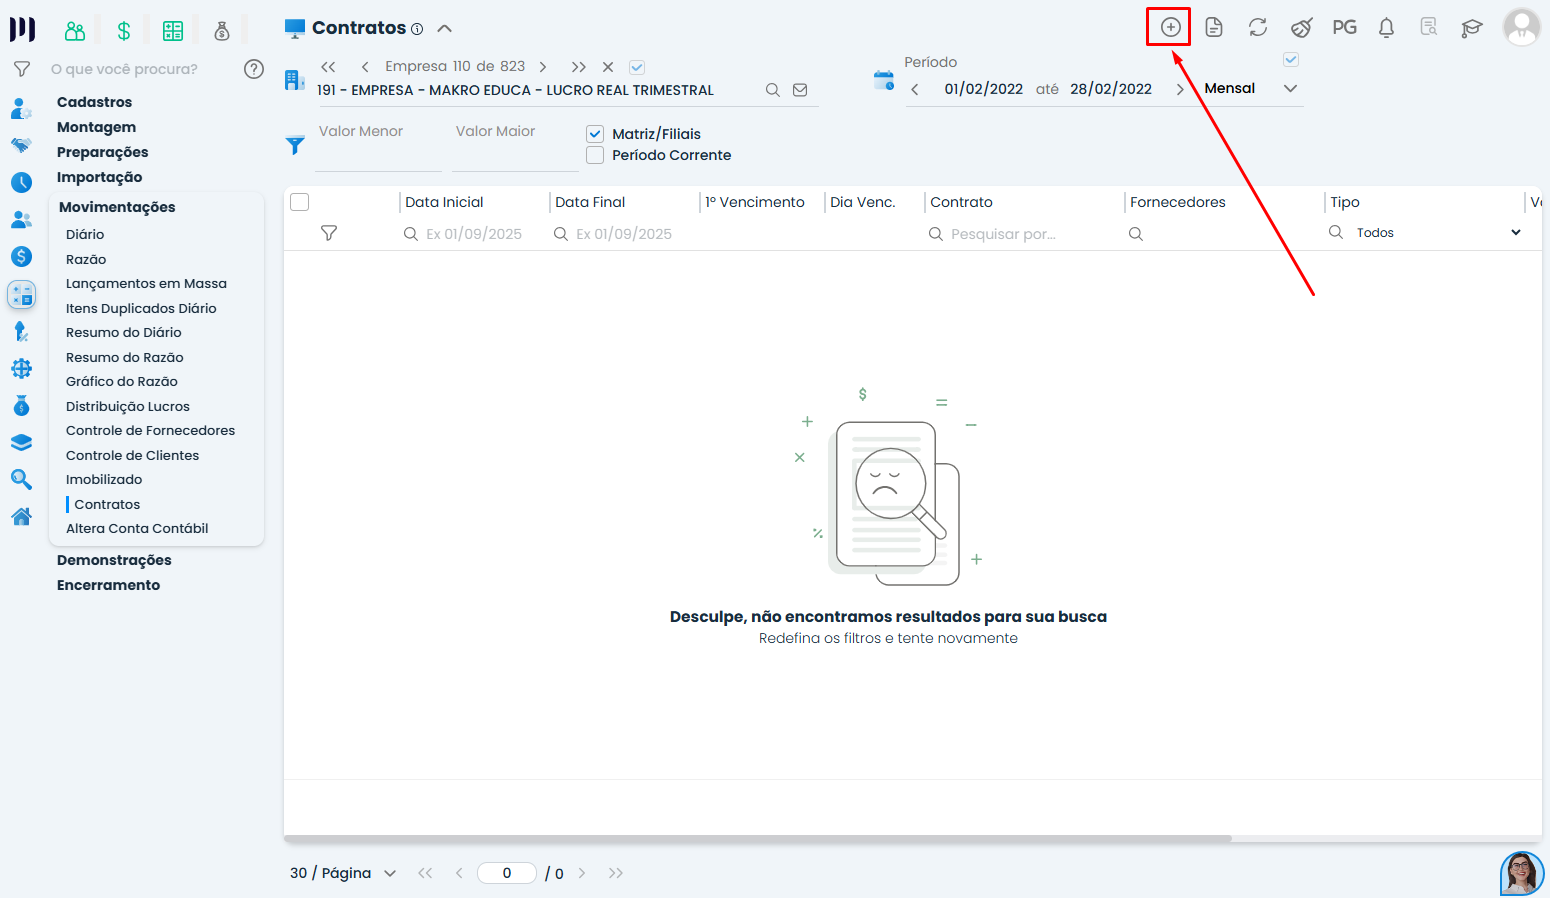
Task: Click the clock icon in left sidebar
Action: [21, 182]
